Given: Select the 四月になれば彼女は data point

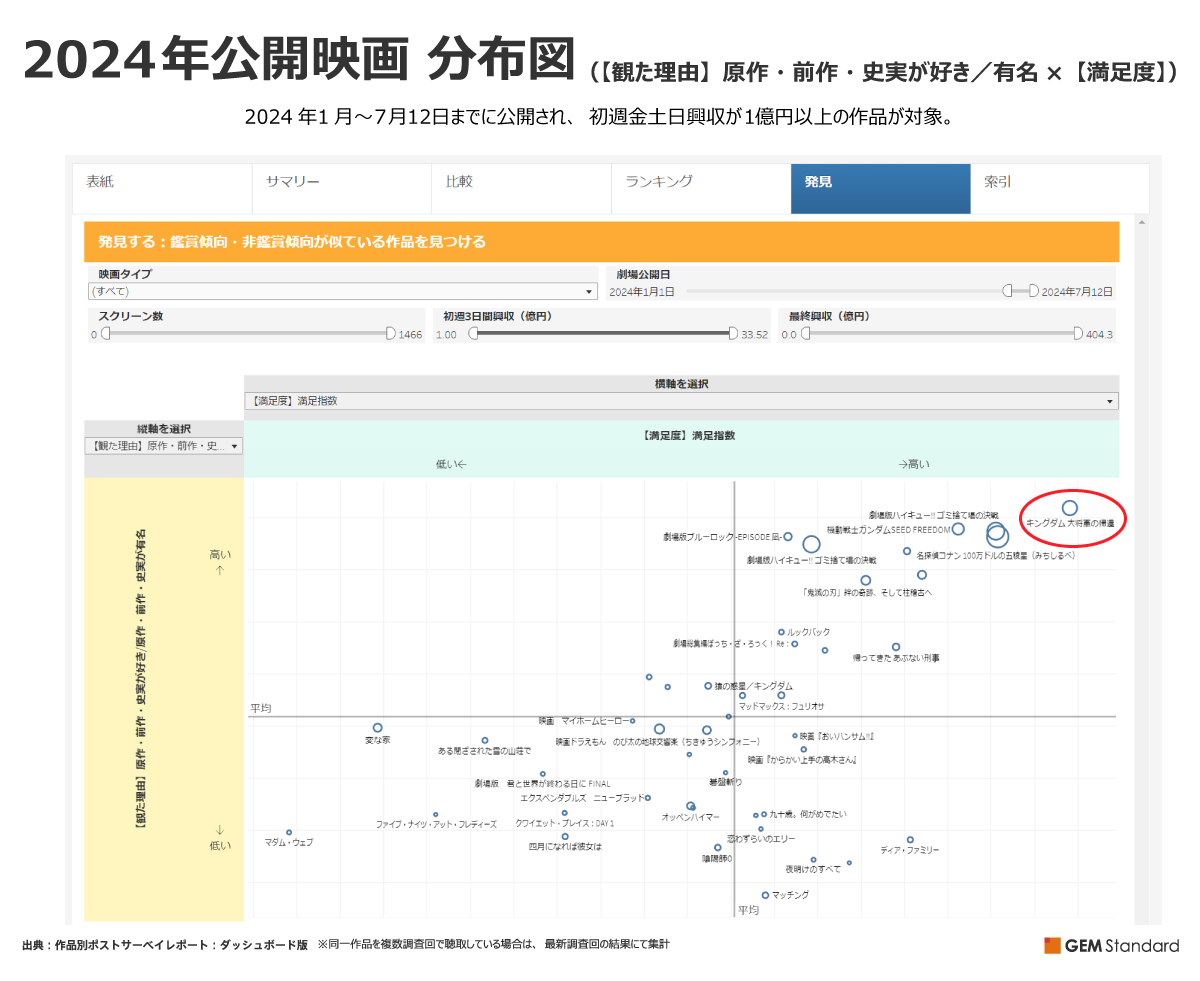Looking at the screenshot, I should 565,836.
